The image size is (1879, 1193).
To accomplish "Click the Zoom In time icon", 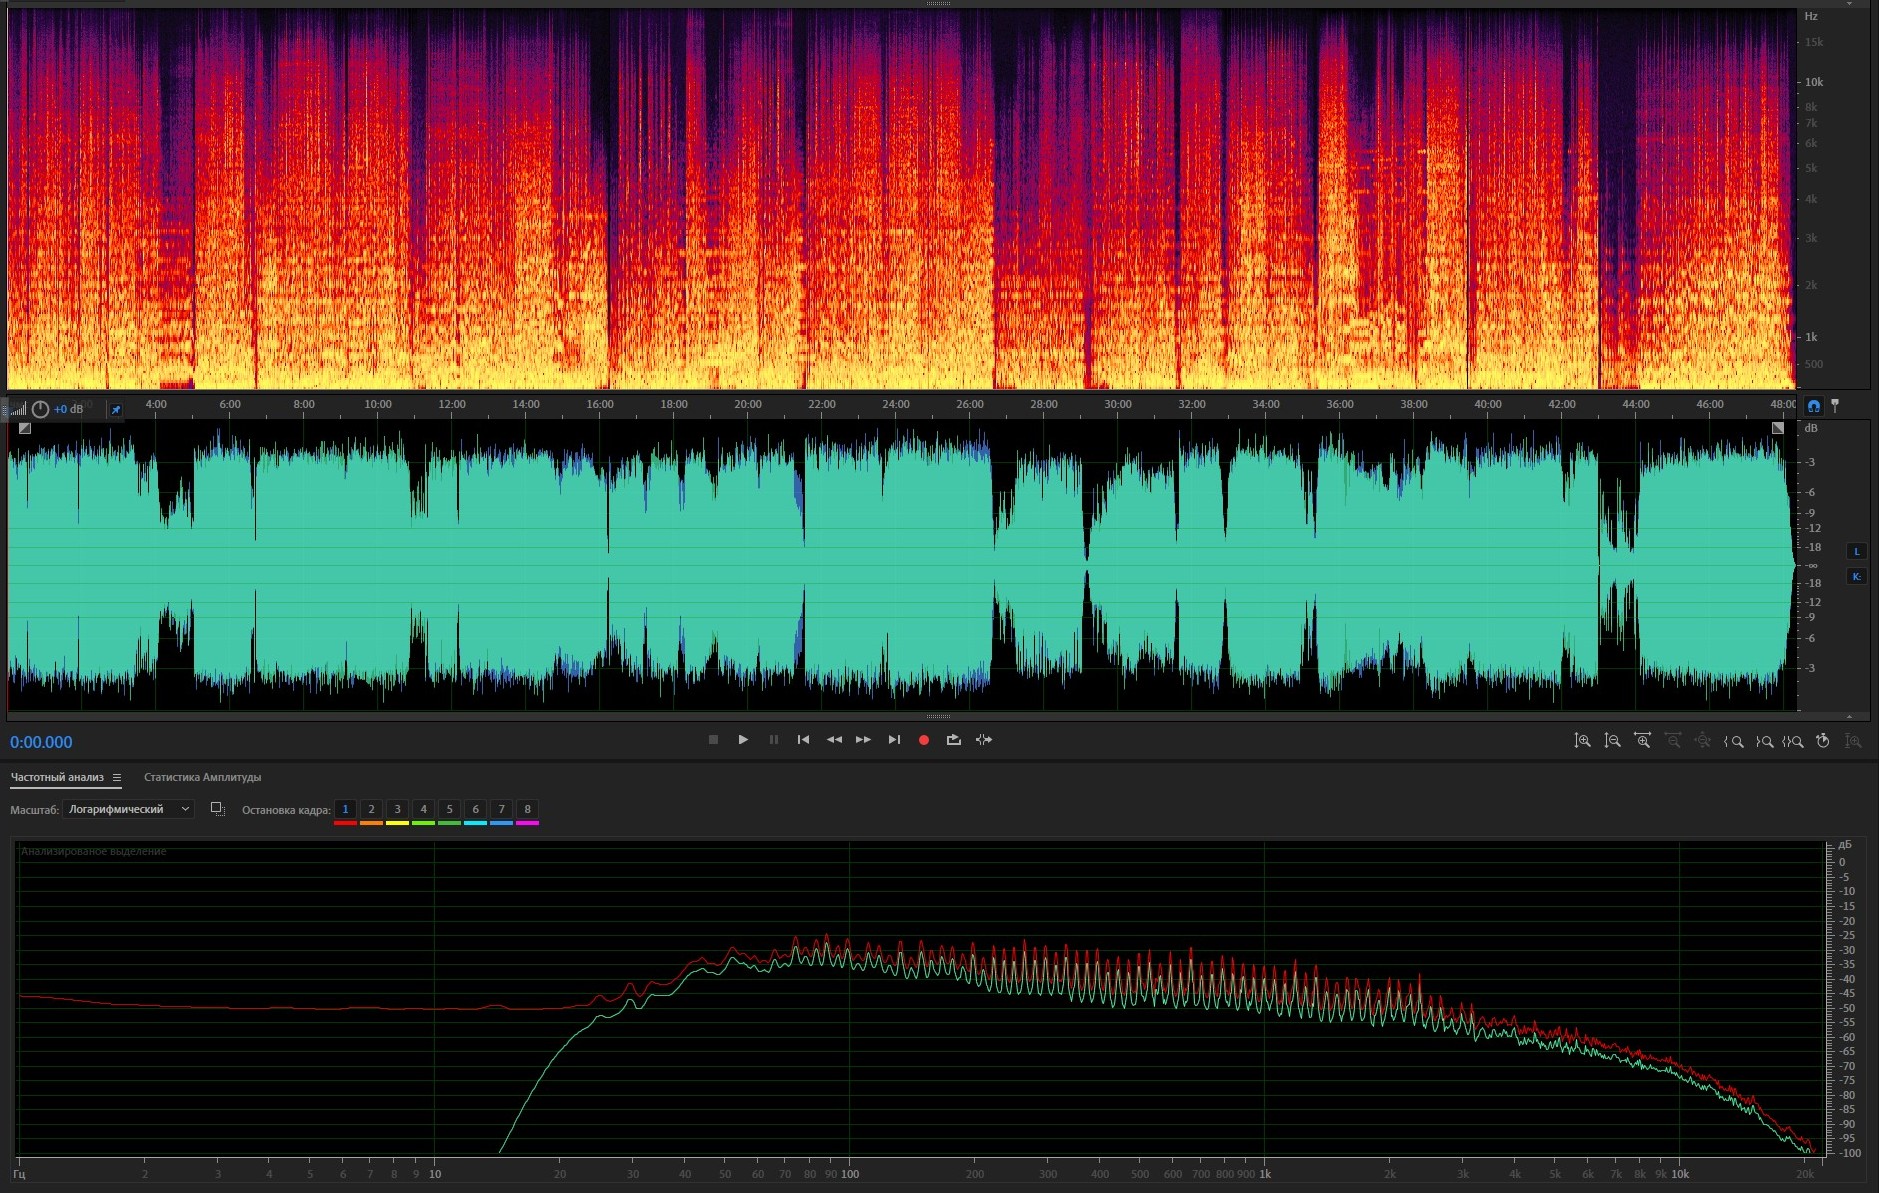I will [1642, 741].
